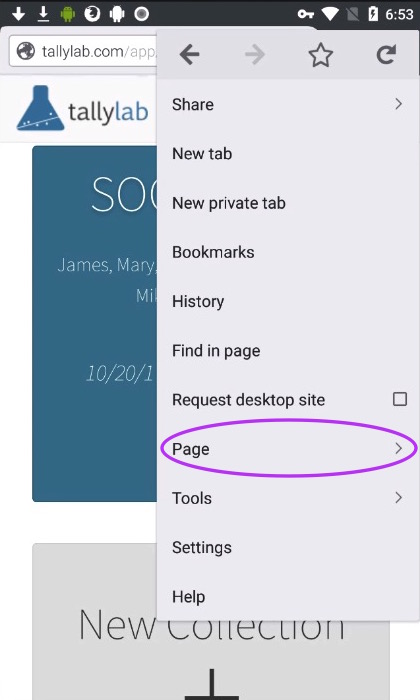Viewport: 420px width, 700px height.
Task: Expand the Tools submenu chevron
Action: 399,497
